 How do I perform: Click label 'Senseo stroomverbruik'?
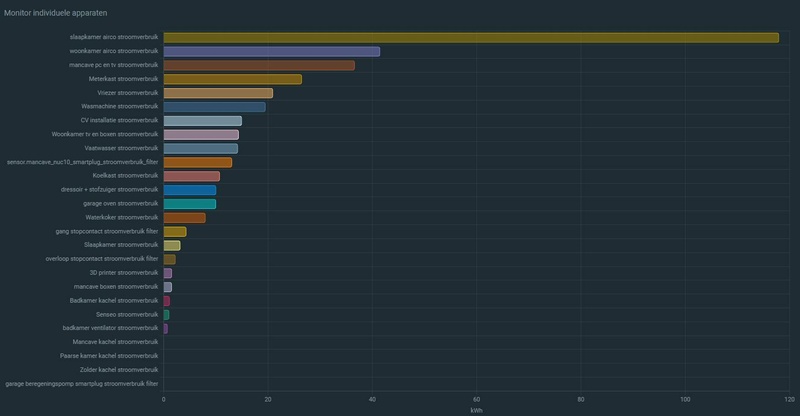[x=127, y=314]
